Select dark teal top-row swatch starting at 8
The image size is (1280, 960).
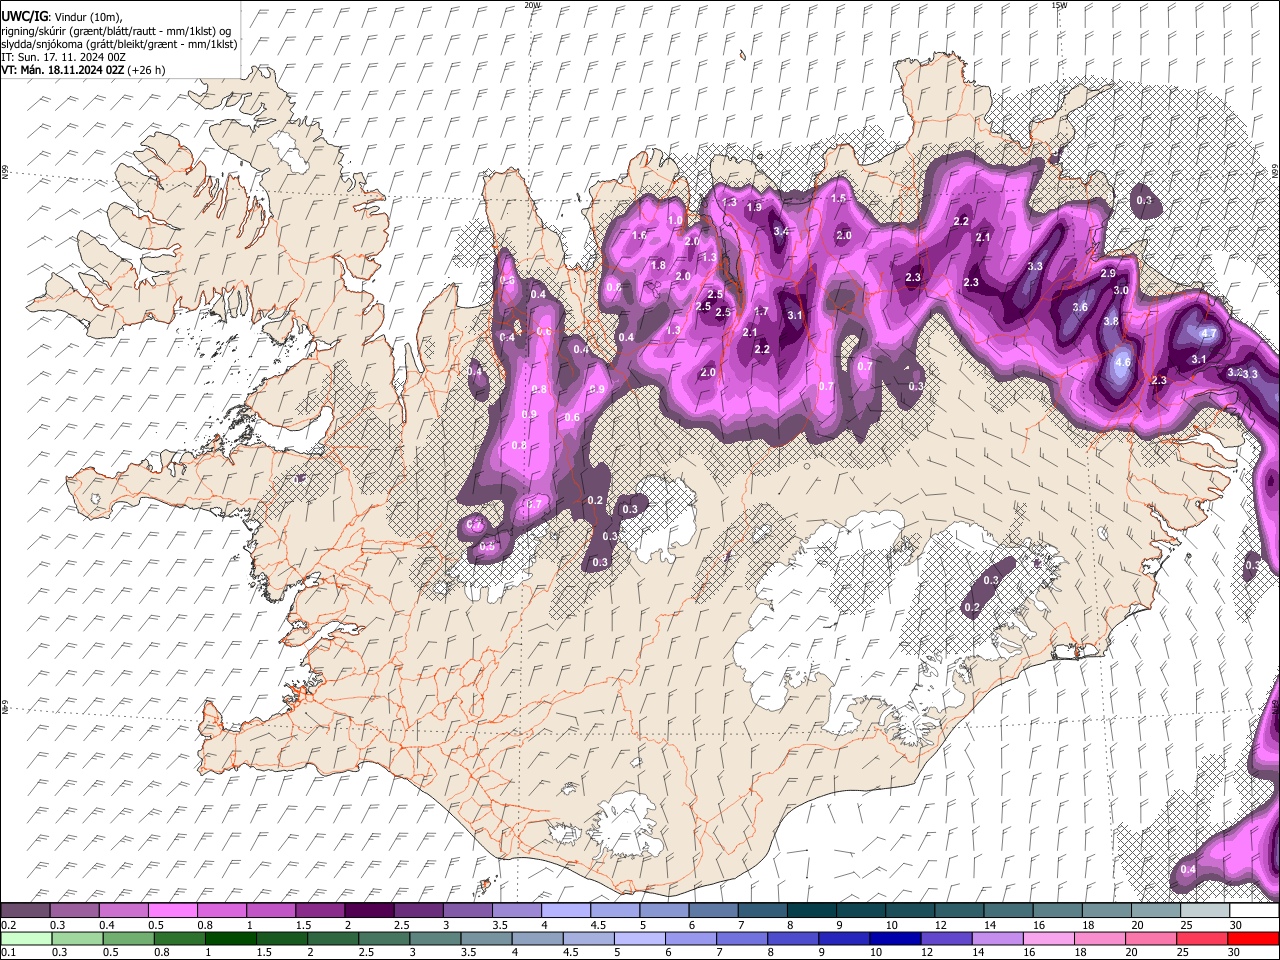(813, 911)
